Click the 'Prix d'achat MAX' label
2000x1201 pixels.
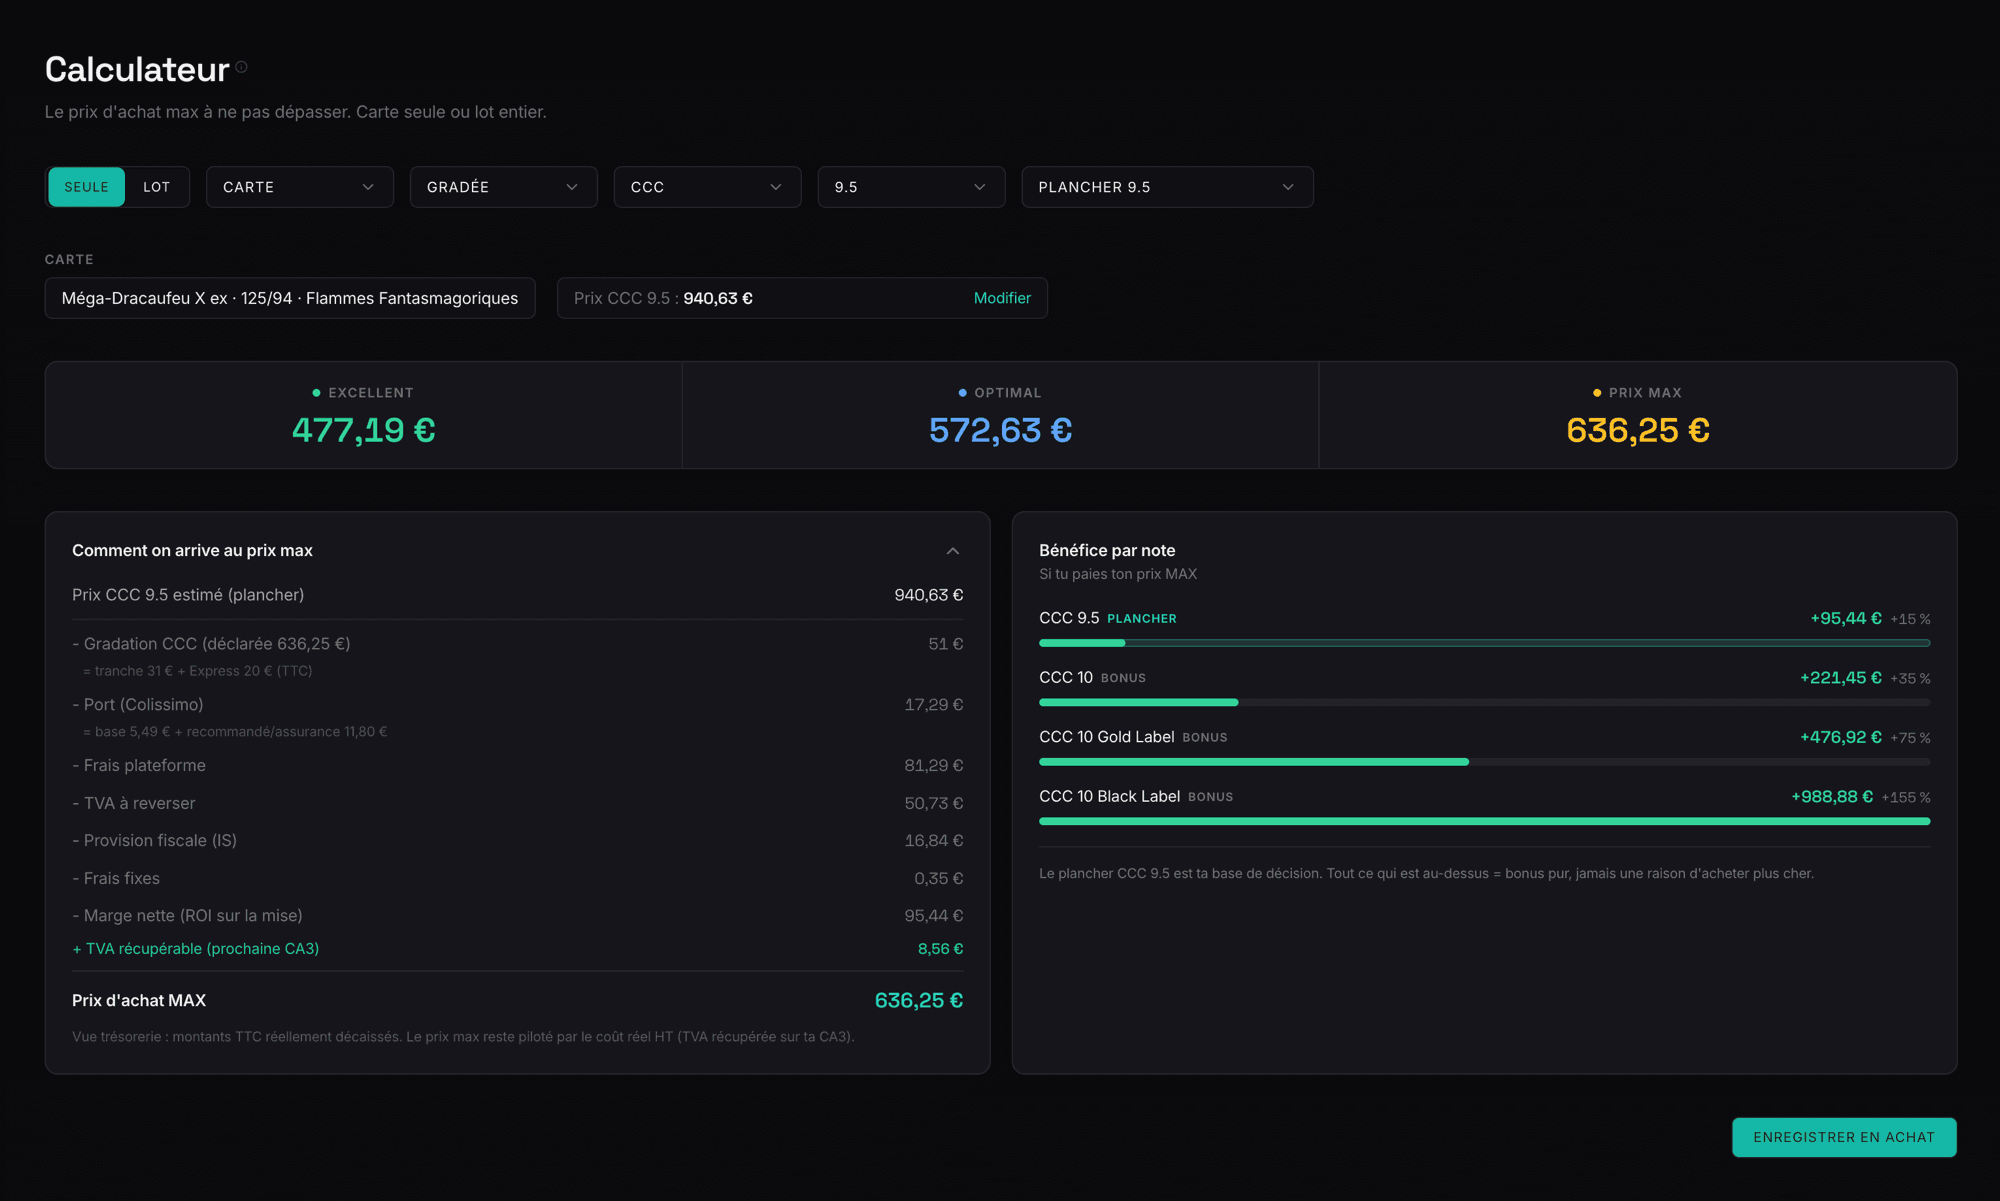(139, 1000)
